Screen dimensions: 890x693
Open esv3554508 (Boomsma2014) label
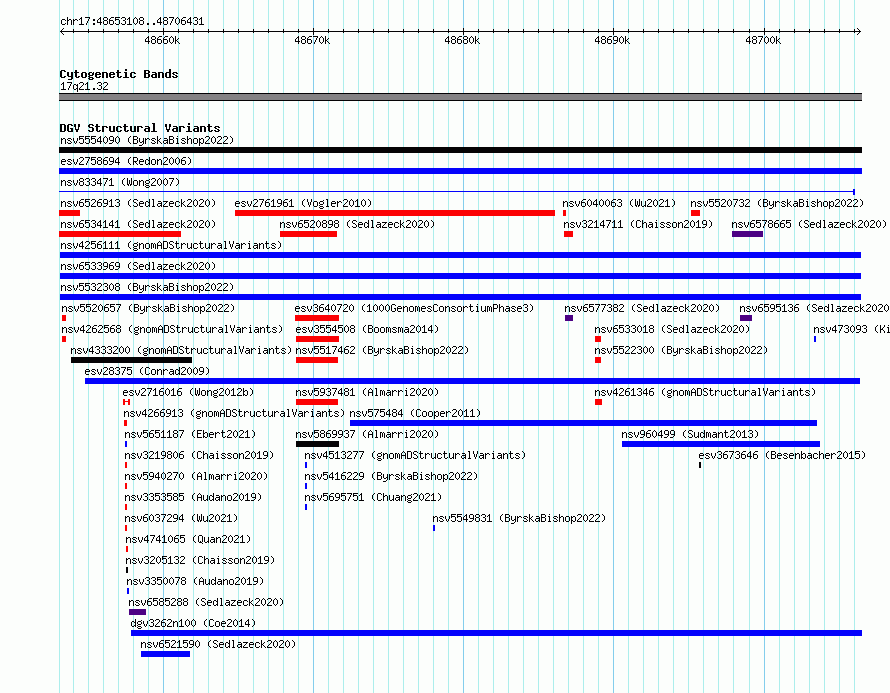tap(367, 329)
